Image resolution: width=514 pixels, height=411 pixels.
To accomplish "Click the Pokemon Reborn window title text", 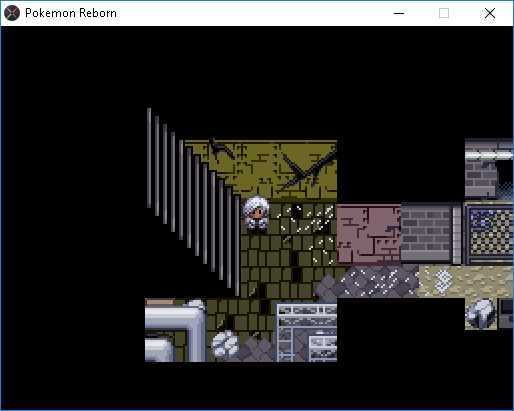I will coord(71,13).
